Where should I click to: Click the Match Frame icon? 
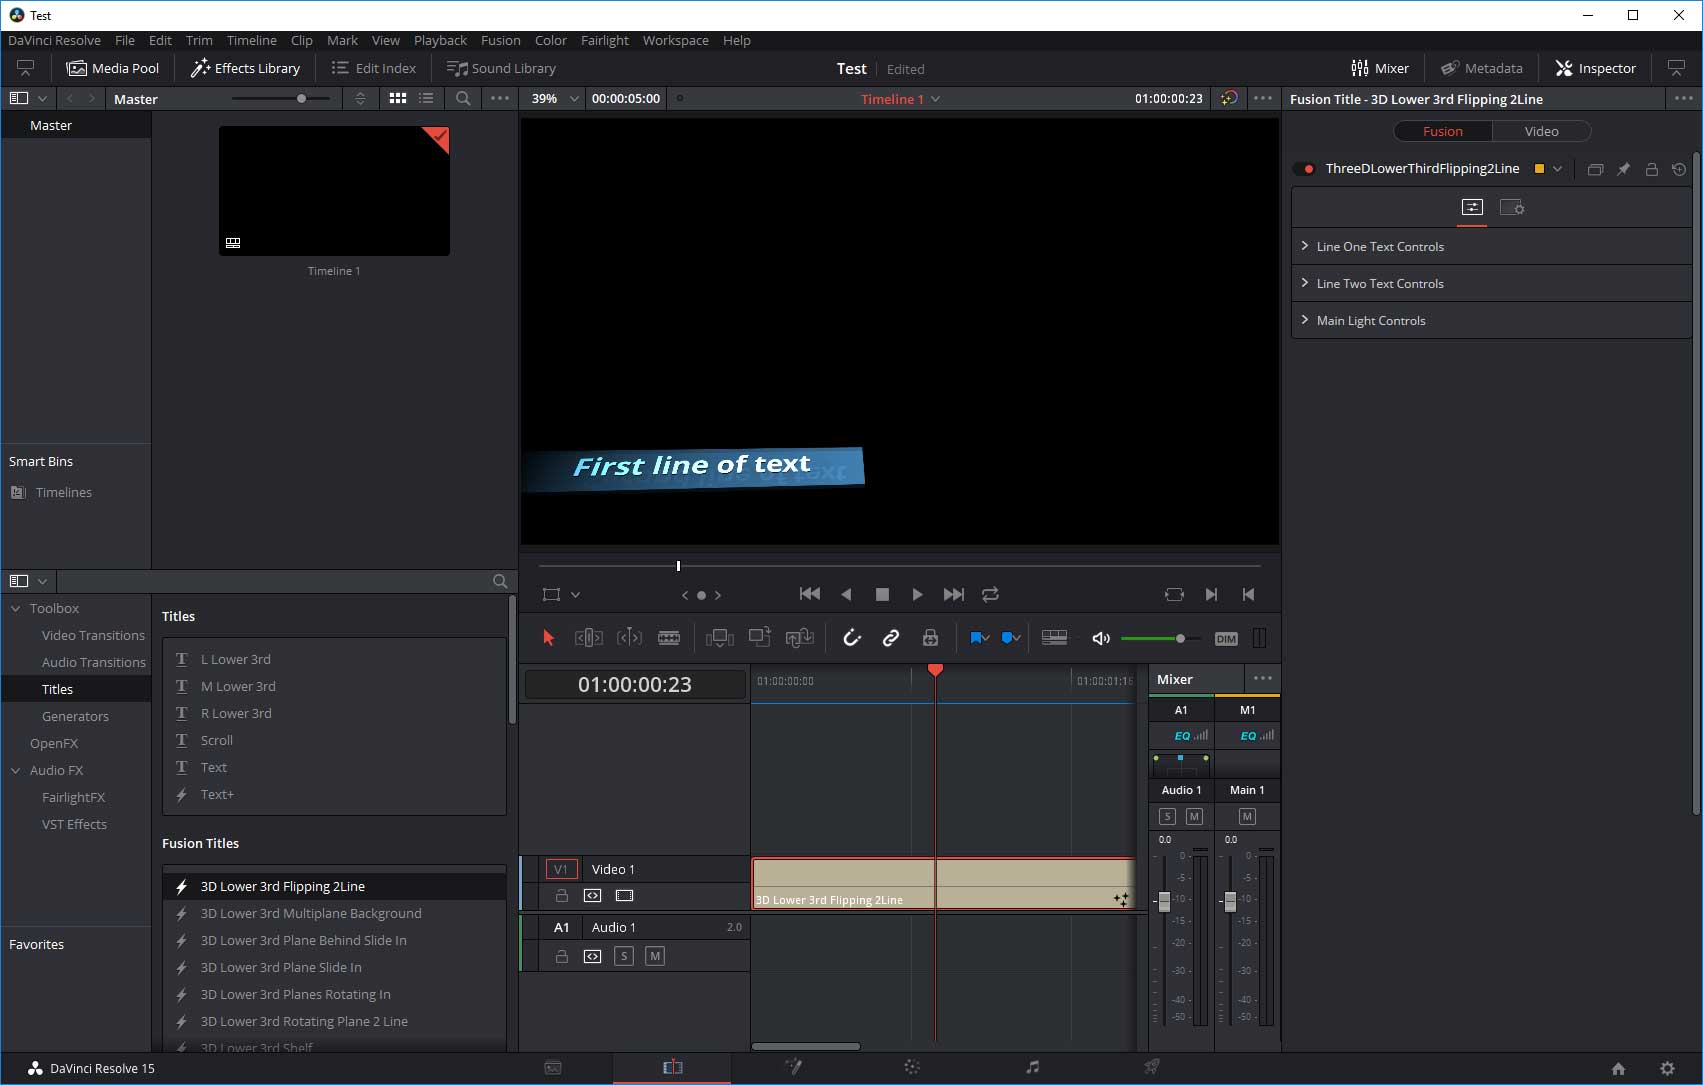pos(1174,594)
